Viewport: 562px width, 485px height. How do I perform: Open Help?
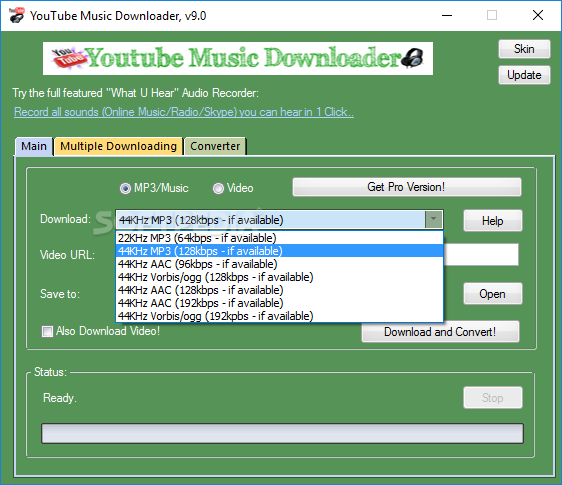492,221
